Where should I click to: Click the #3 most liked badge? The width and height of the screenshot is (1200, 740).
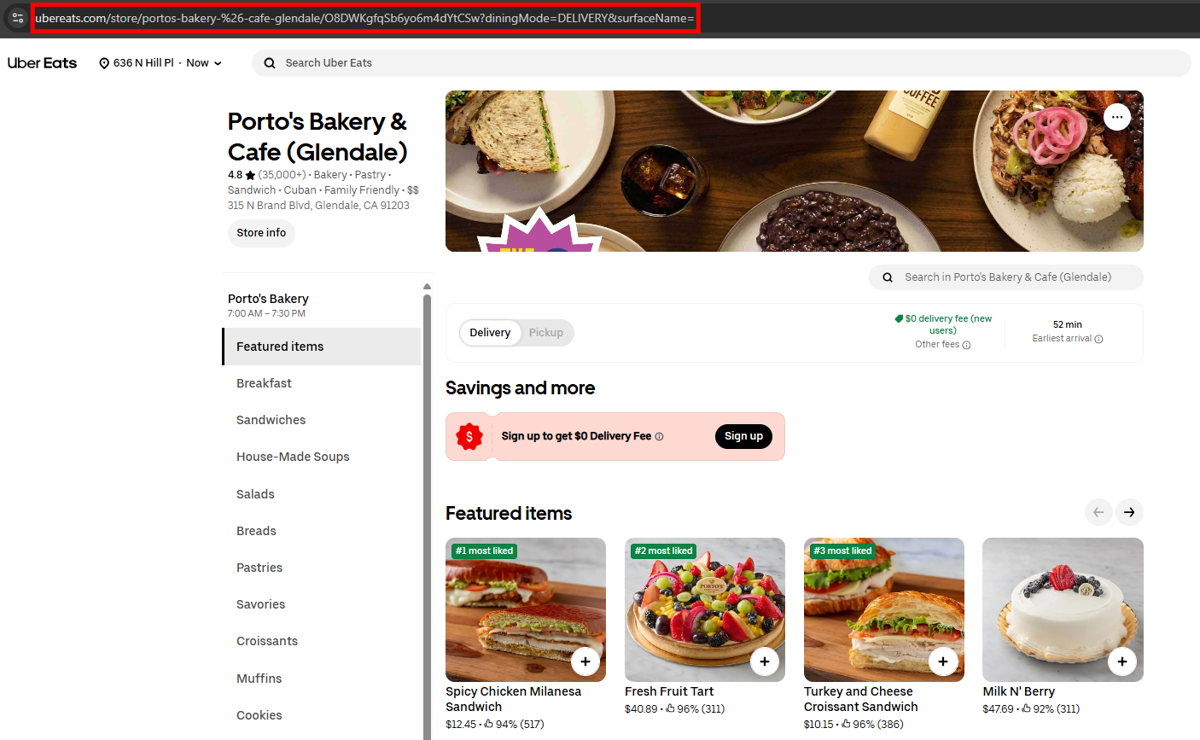pos(843,551)
